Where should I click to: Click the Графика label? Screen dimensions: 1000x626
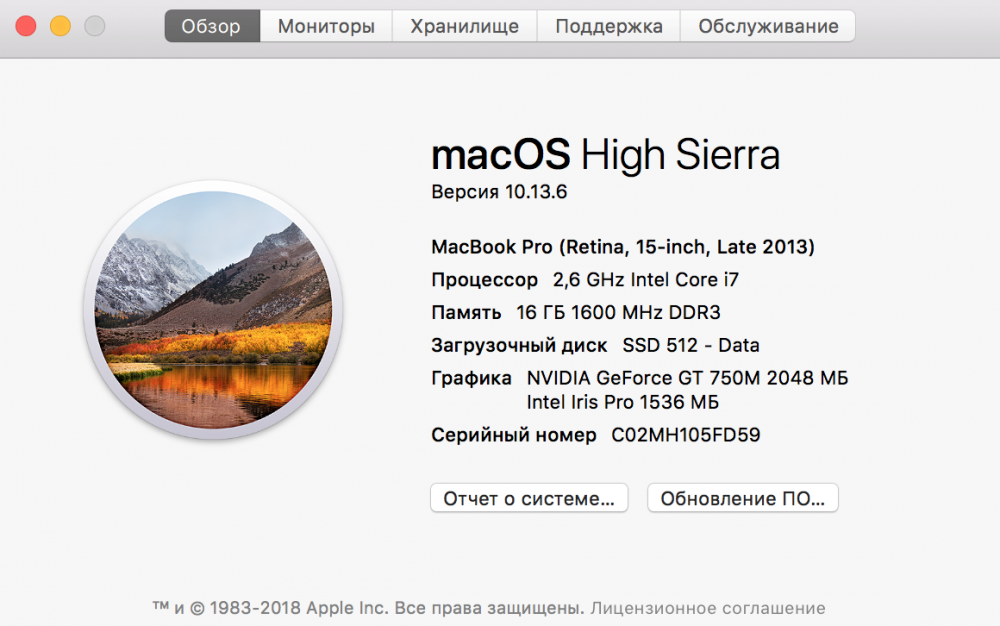tap(471, 379)
